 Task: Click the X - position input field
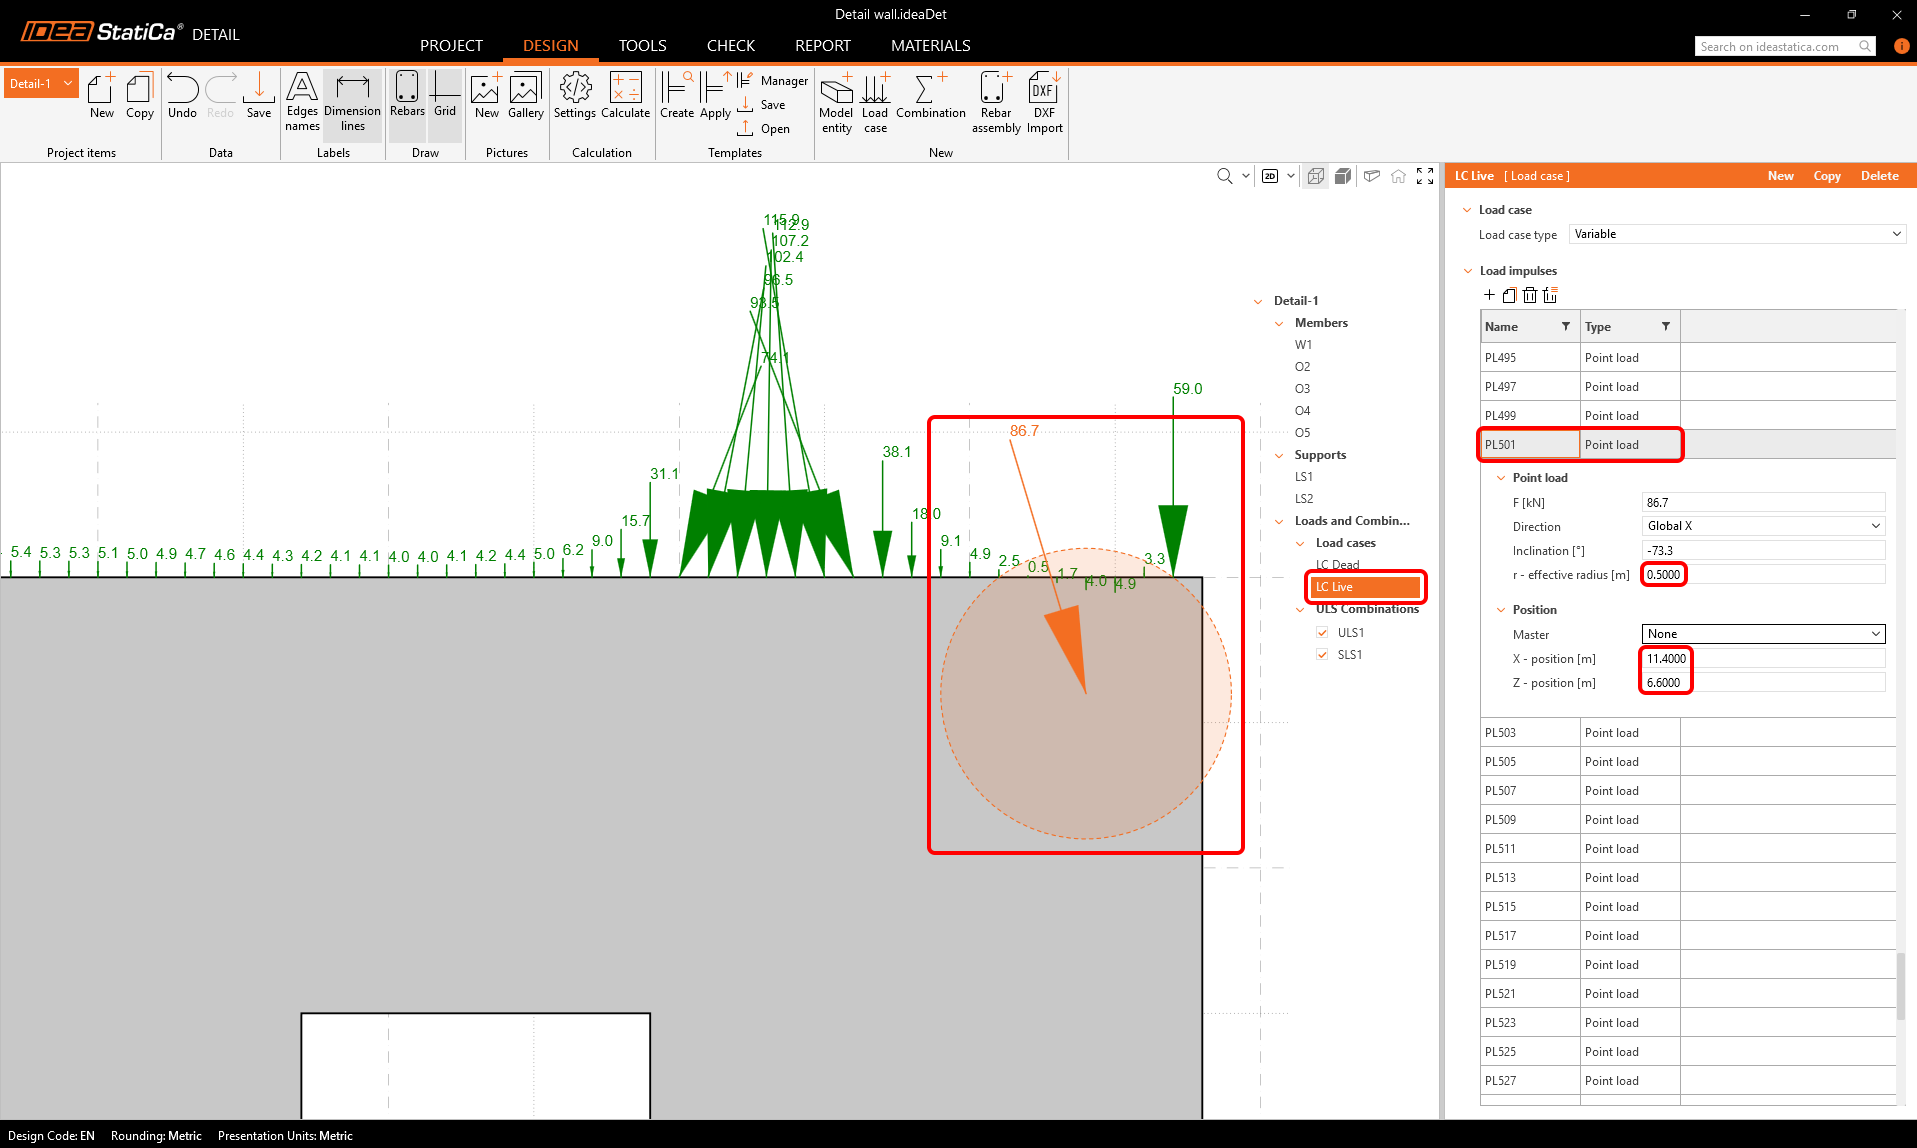coord(1763,659)
